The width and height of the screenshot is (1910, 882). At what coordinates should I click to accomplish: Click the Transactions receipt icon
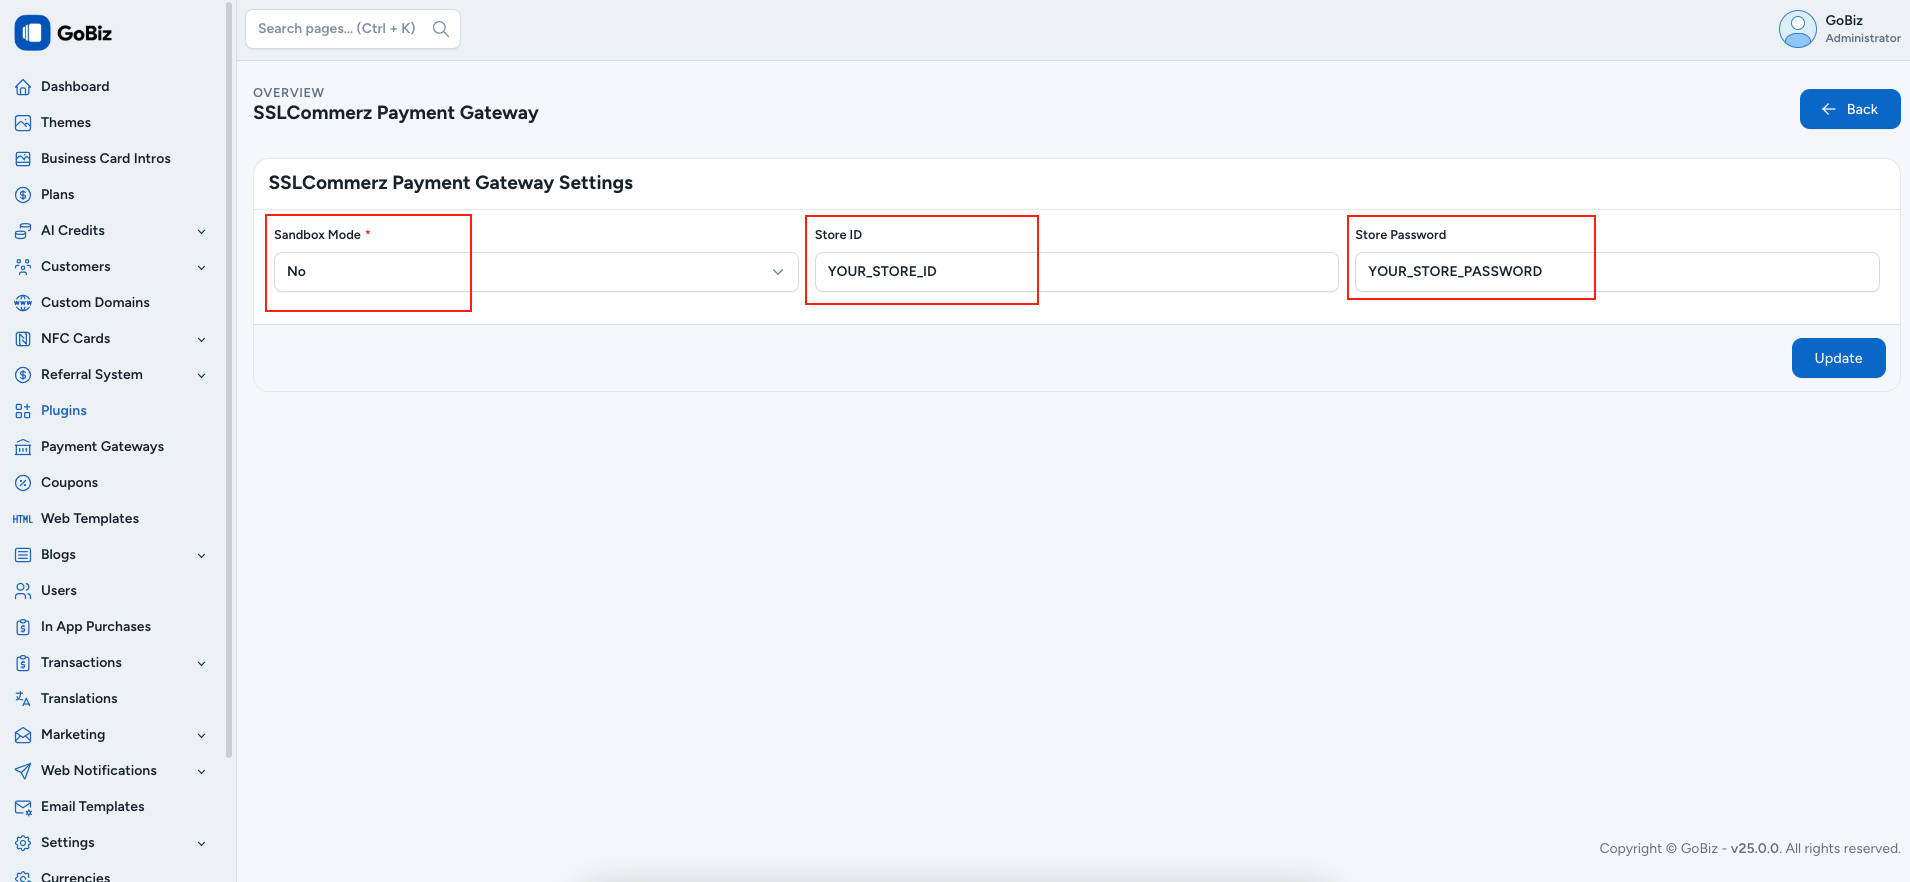23,663
